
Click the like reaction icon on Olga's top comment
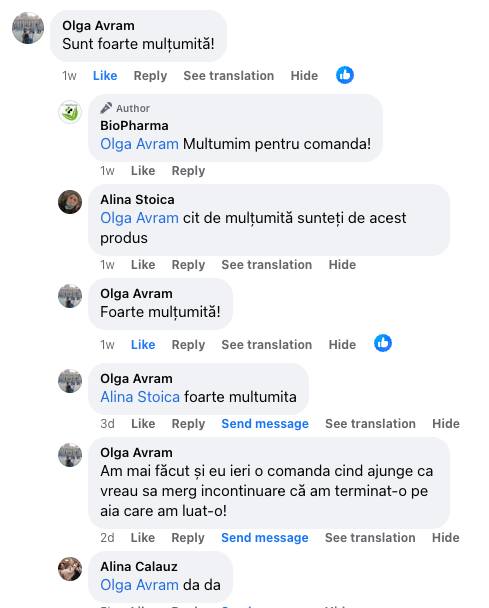(x=345, y=75)
